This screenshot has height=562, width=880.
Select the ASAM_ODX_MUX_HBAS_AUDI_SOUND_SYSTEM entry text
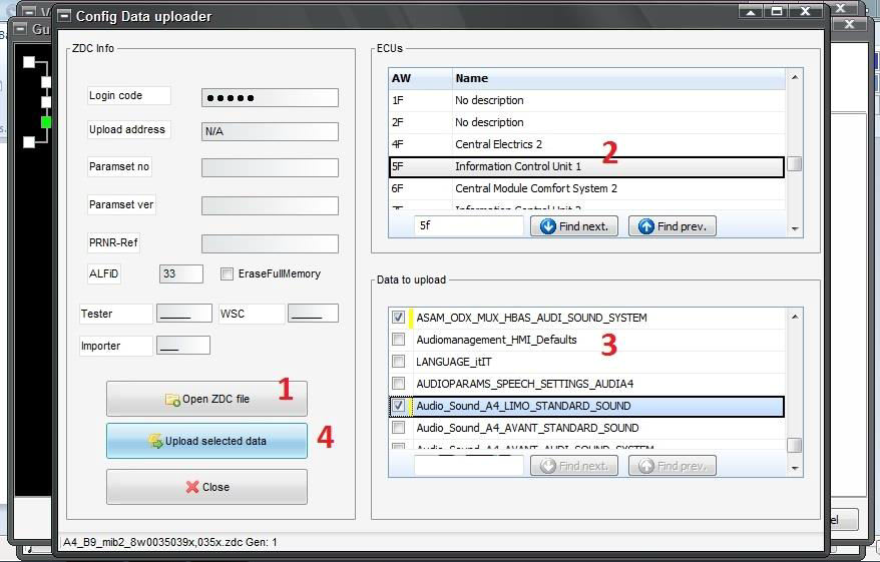pos(531,318)
